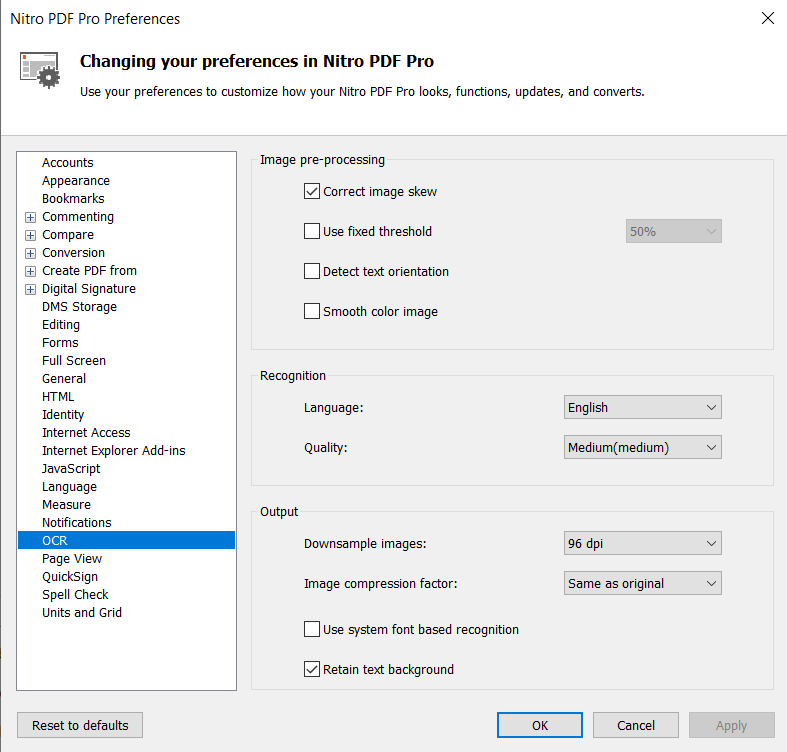This screenshot has width=787, height=752.
Task: Select the Full Screen category
Action: pyautogui.click(x=74, y=361)
